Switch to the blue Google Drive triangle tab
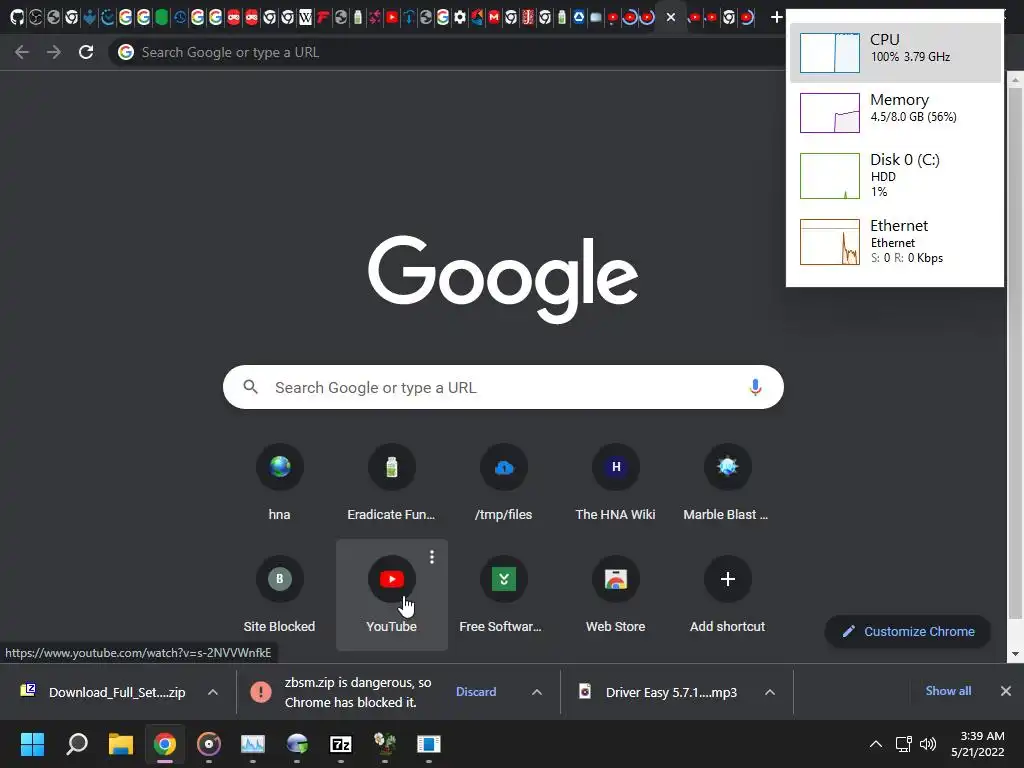1024x768 pixels. click(579, 18)
